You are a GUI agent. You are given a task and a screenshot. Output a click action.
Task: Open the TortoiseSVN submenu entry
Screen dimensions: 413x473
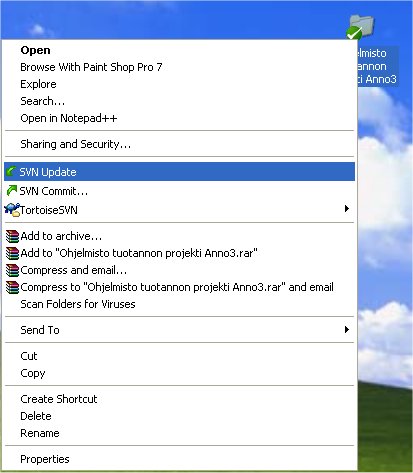click(179, 210)
